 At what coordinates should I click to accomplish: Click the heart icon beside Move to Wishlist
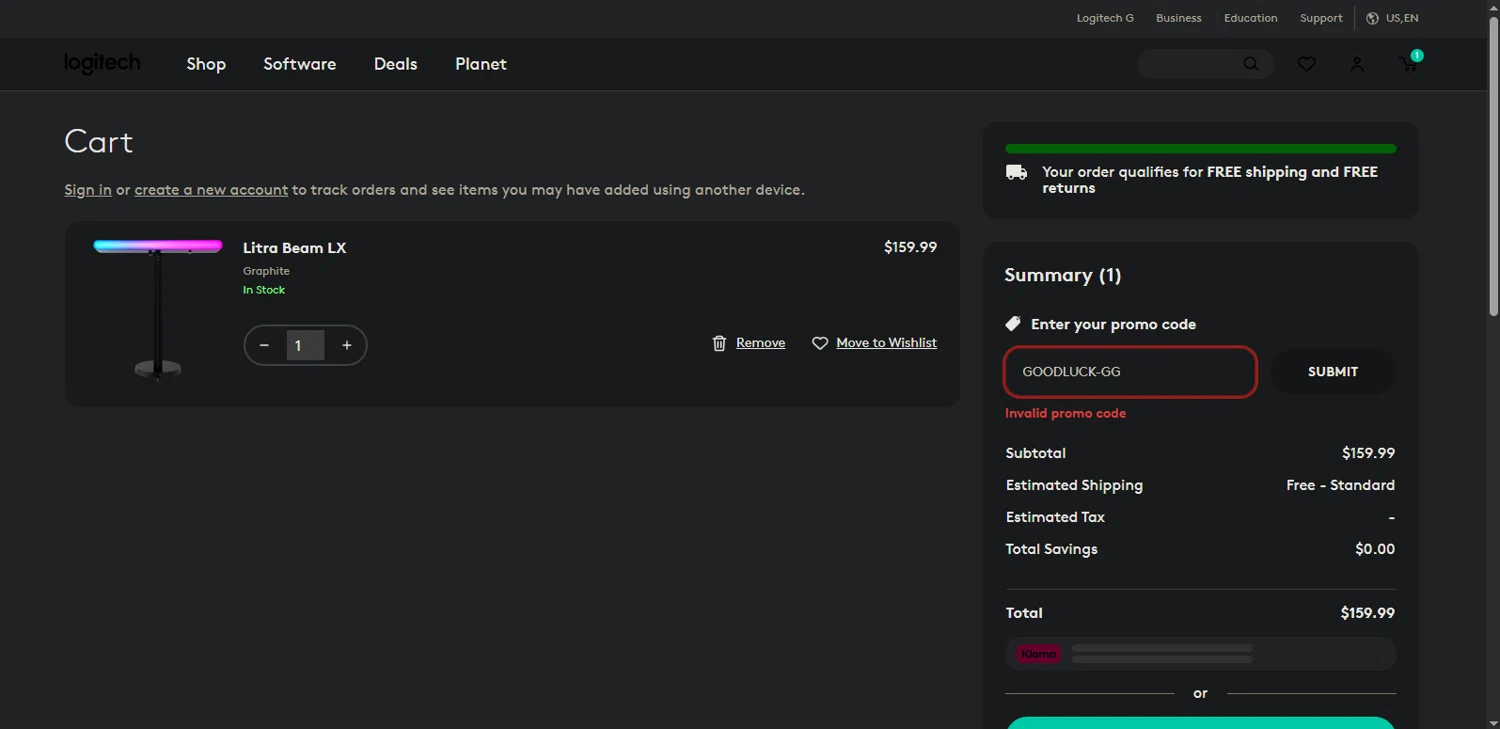(x=820, y=343)
